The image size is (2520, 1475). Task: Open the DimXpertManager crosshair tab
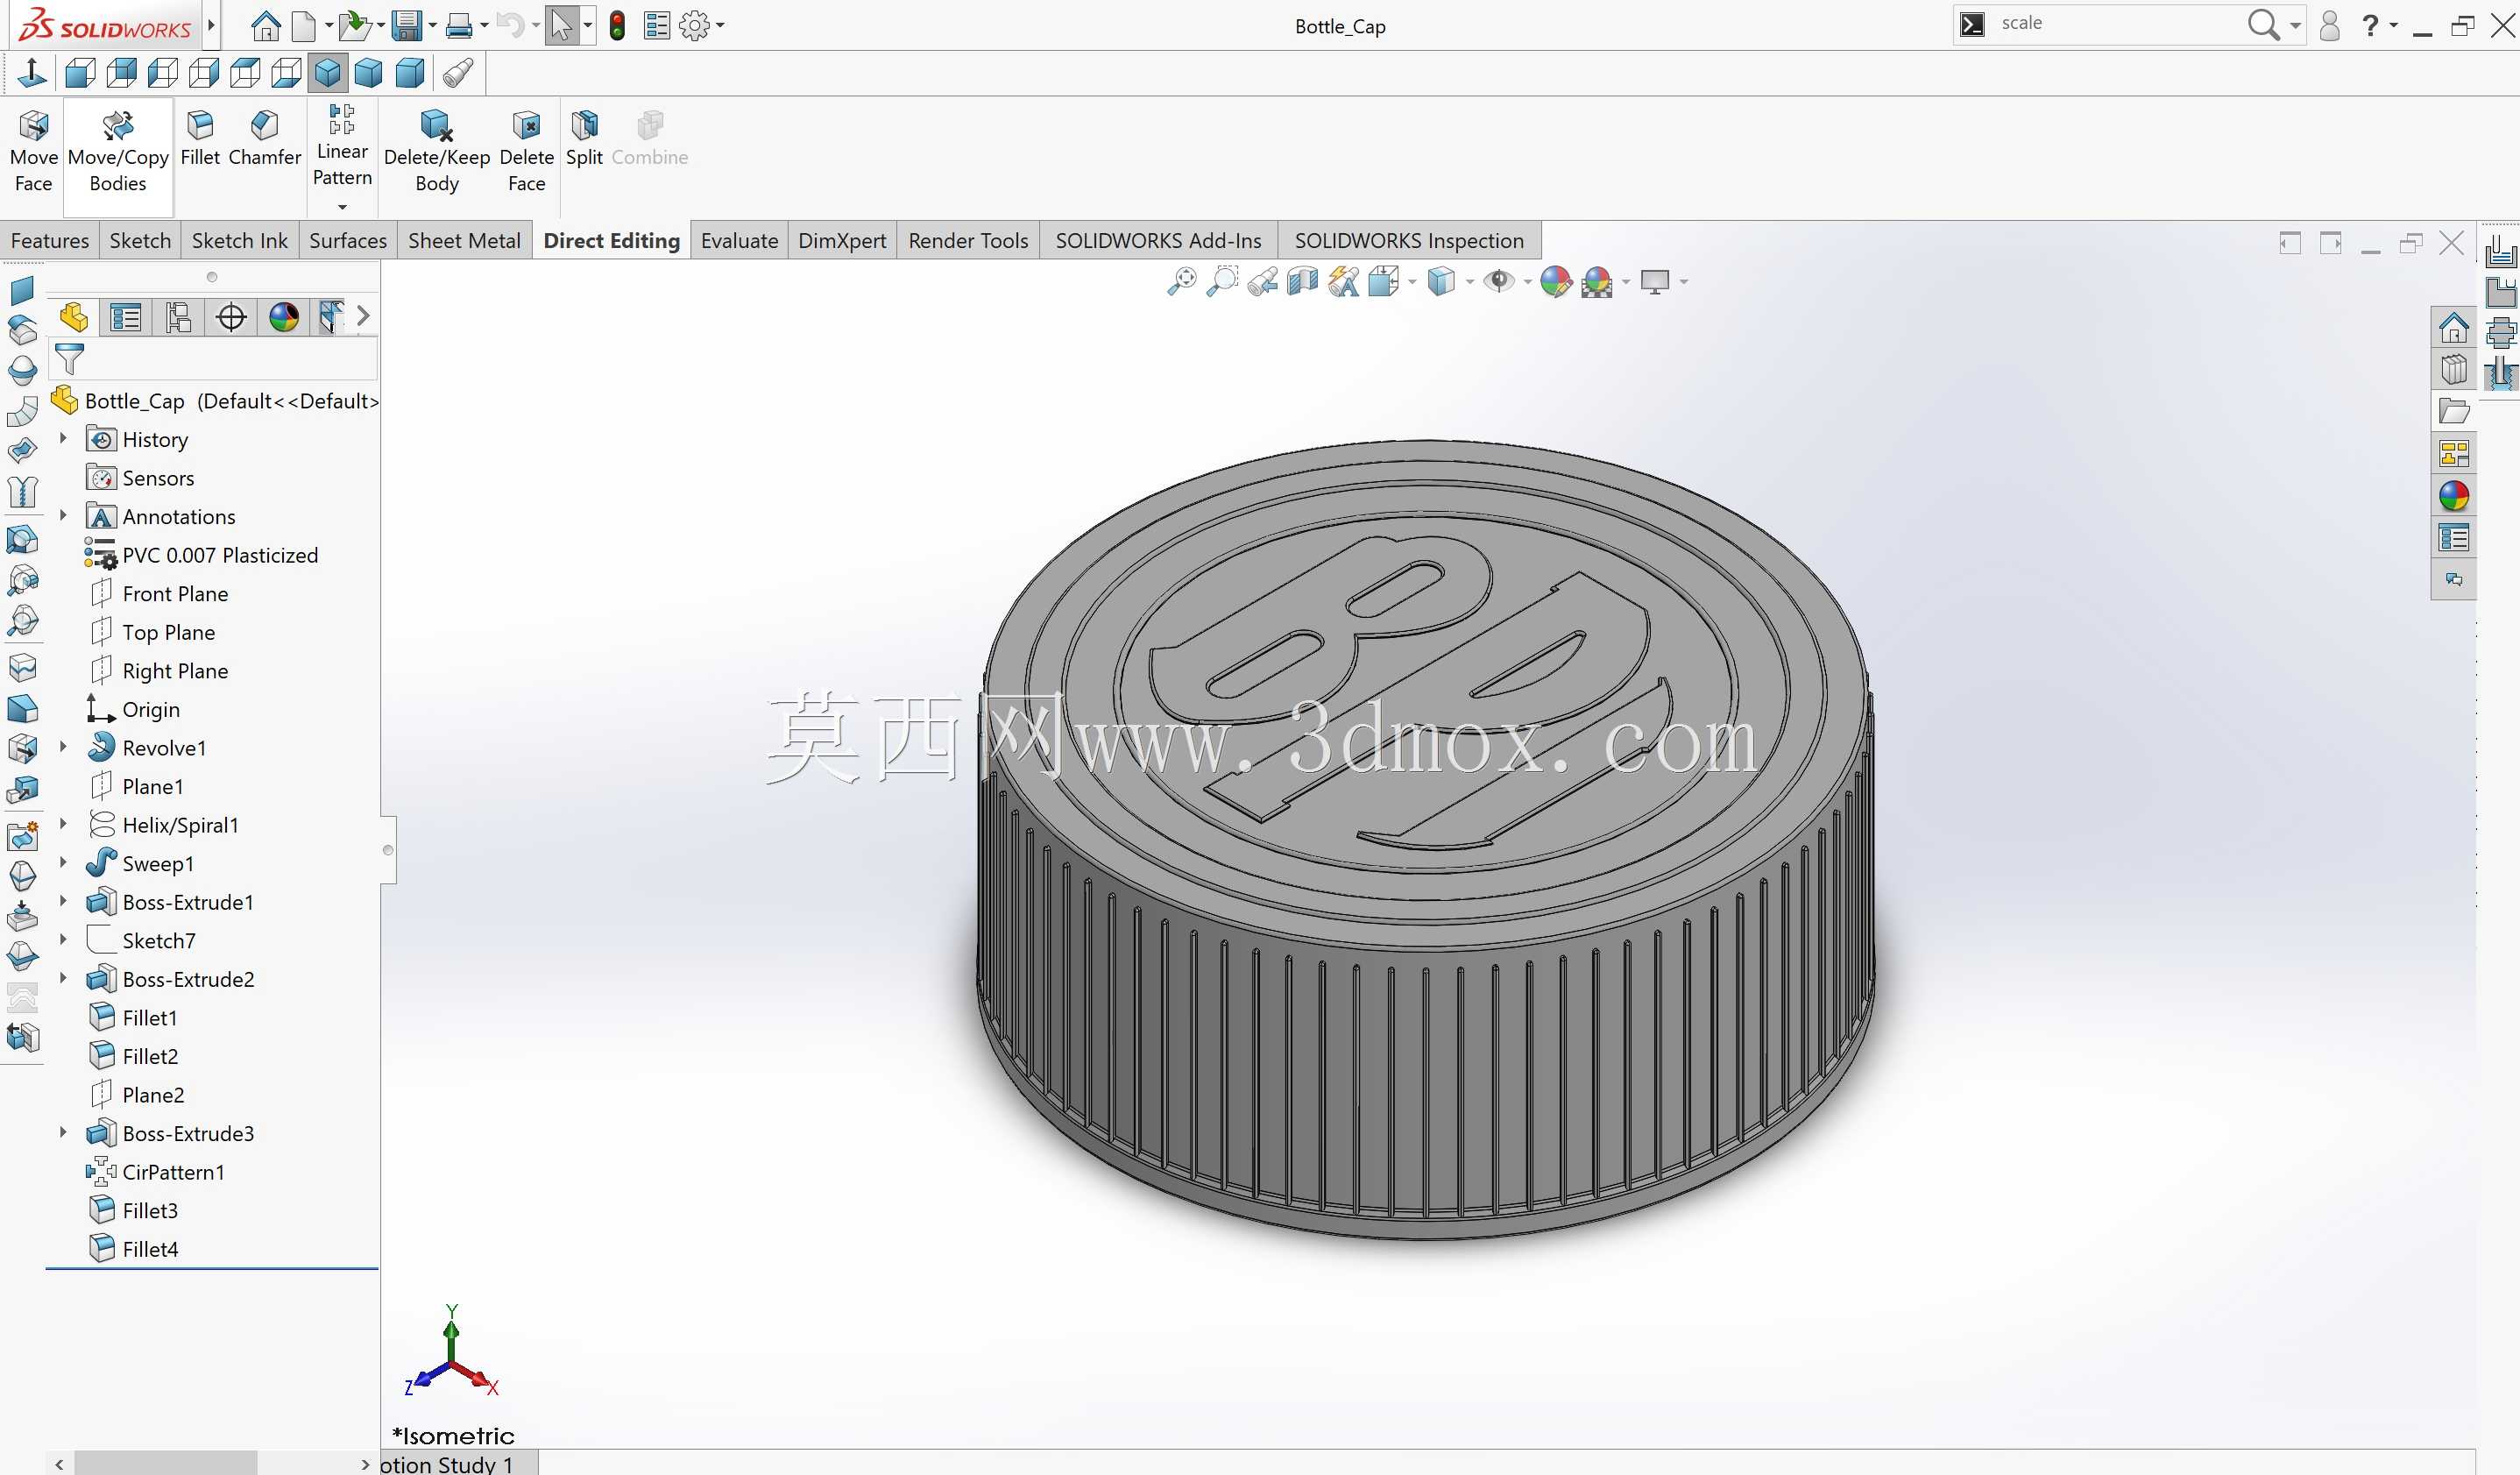tap(231, 317)
